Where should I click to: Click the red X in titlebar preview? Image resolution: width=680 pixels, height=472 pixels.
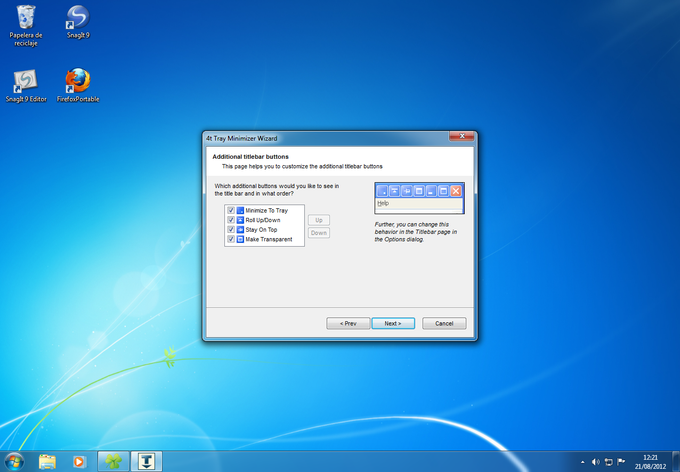pyautogui.click(x=456, y=191)
